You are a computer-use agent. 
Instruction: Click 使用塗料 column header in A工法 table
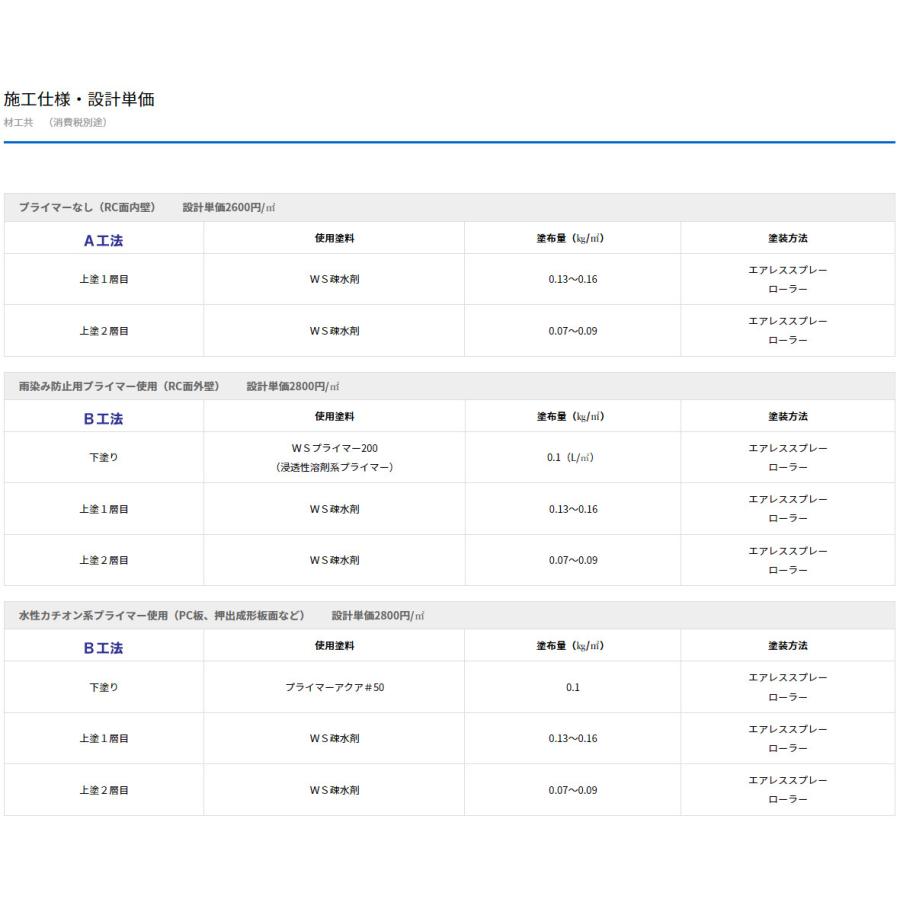334,238
